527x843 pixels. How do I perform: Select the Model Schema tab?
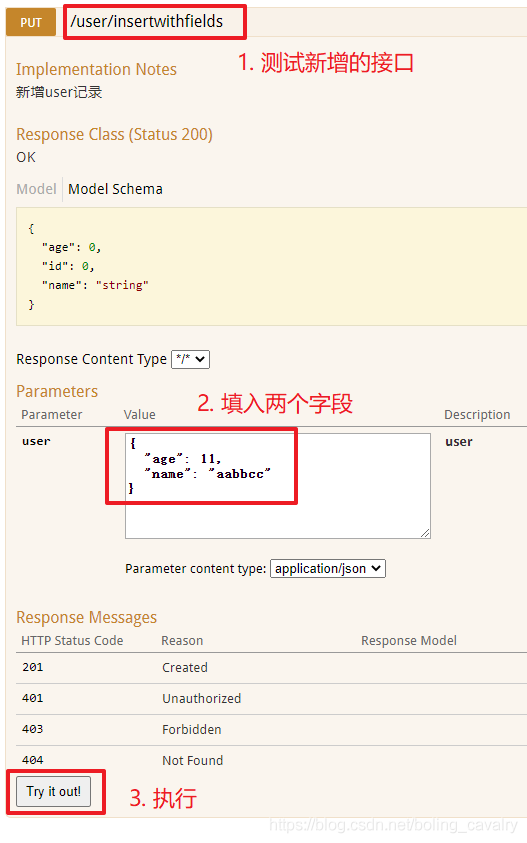coord(115,189)
